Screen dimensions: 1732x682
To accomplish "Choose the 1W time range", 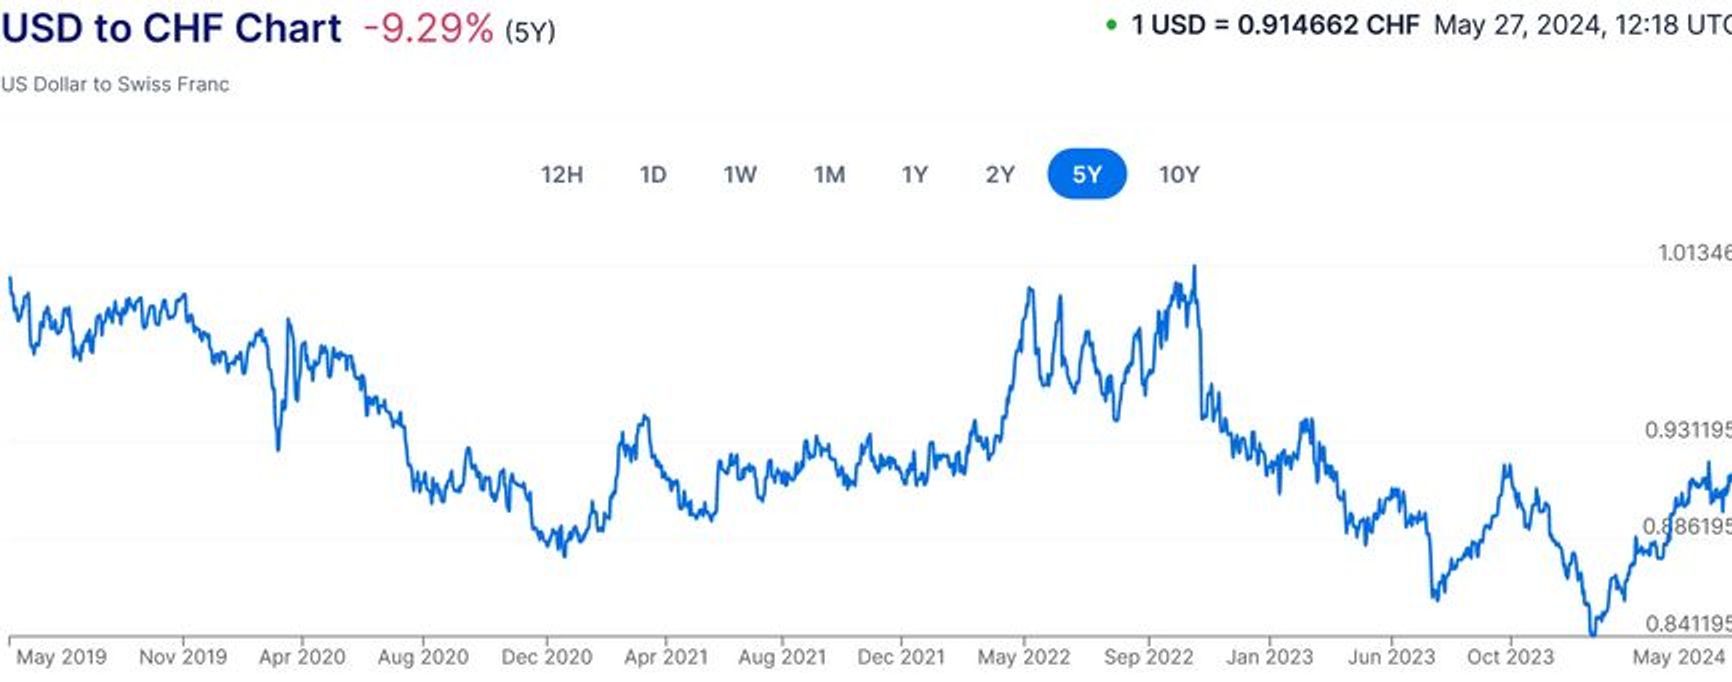I will pyautogui.click(x=740, y=174).
